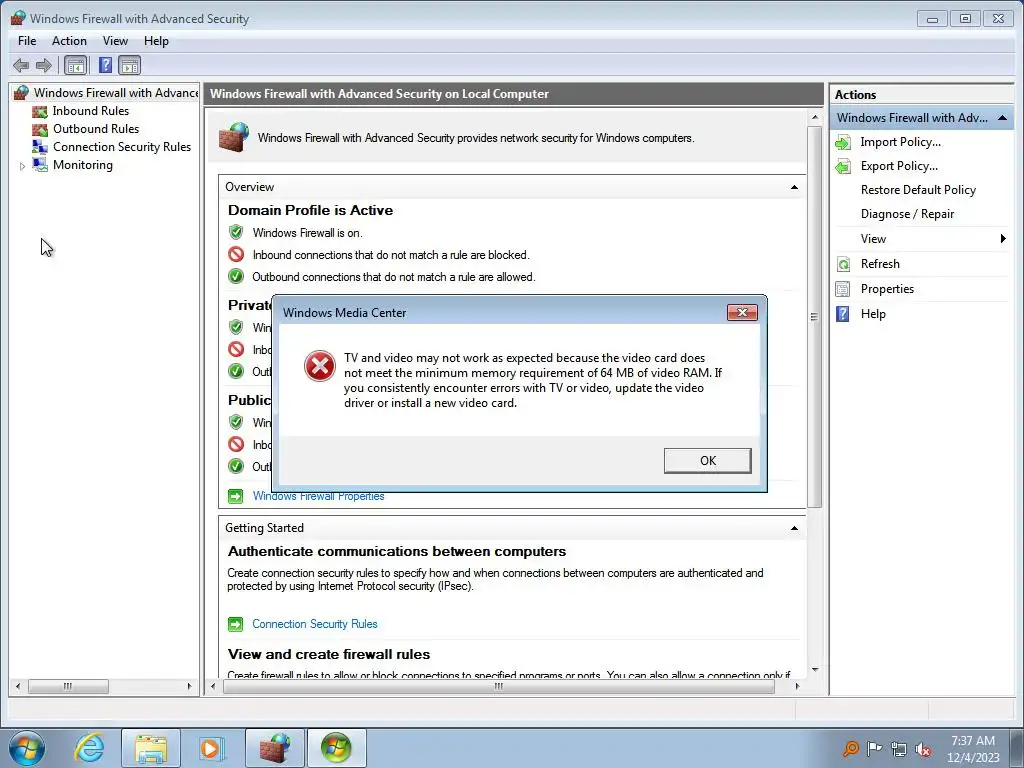Click the Action Center flag tray icon

[874, 749]
